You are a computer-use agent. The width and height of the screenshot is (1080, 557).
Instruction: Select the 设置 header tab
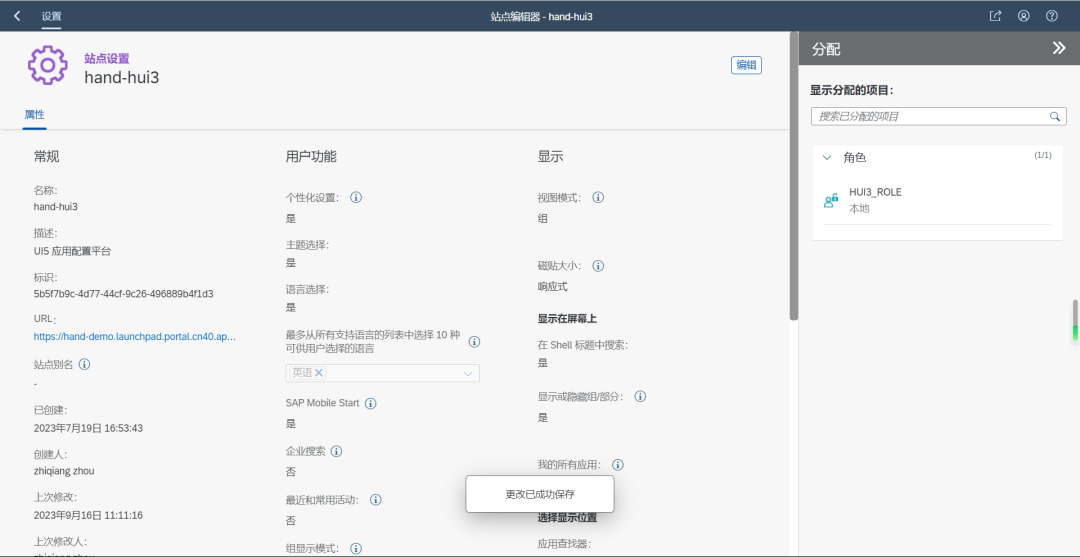52,16
